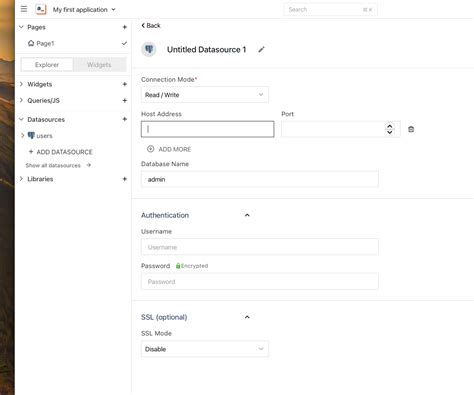Expand the Queries/JS section
This screenshot has height=395, width=474.
click(x=21, y=100)
